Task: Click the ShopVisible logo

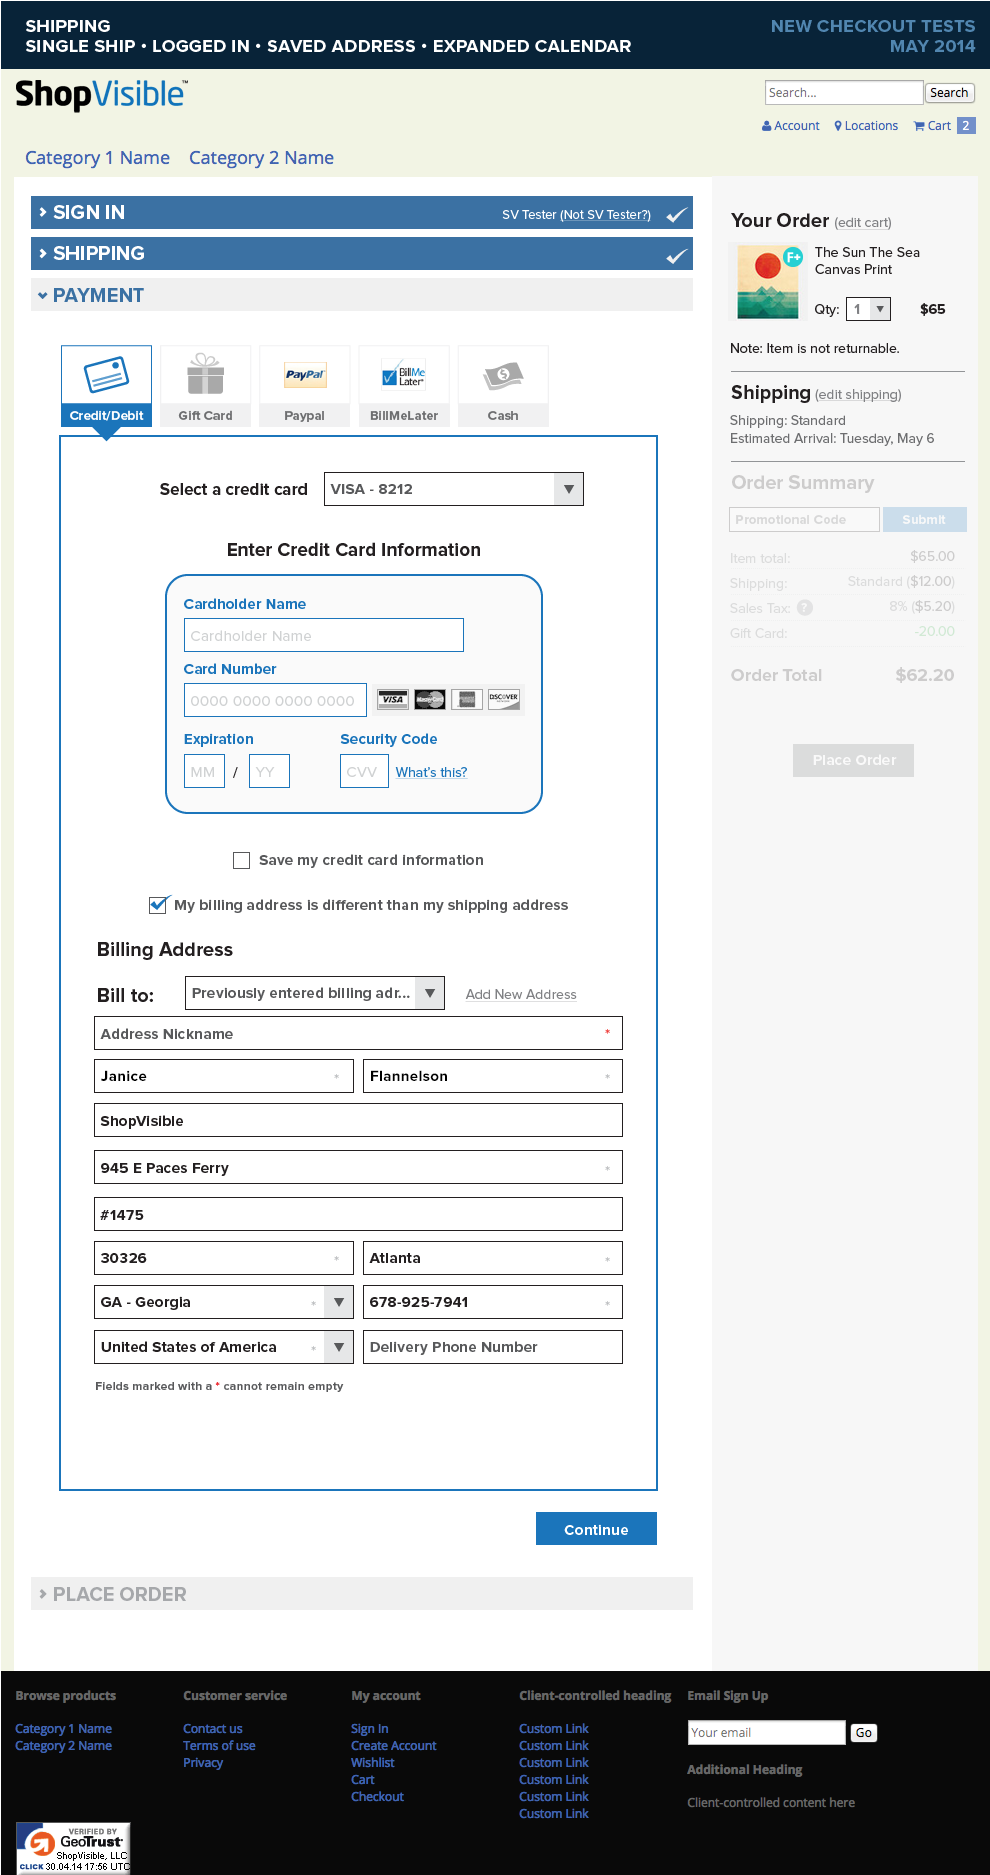Action: [101, 95]
